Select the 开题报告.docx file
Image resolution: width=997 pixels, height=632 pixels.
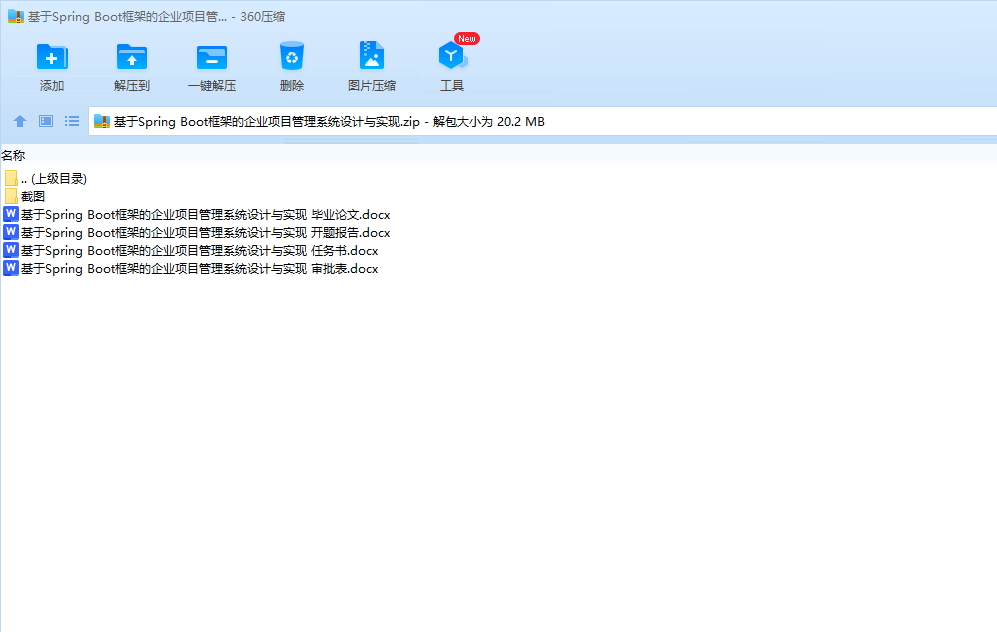coord(197,233)
